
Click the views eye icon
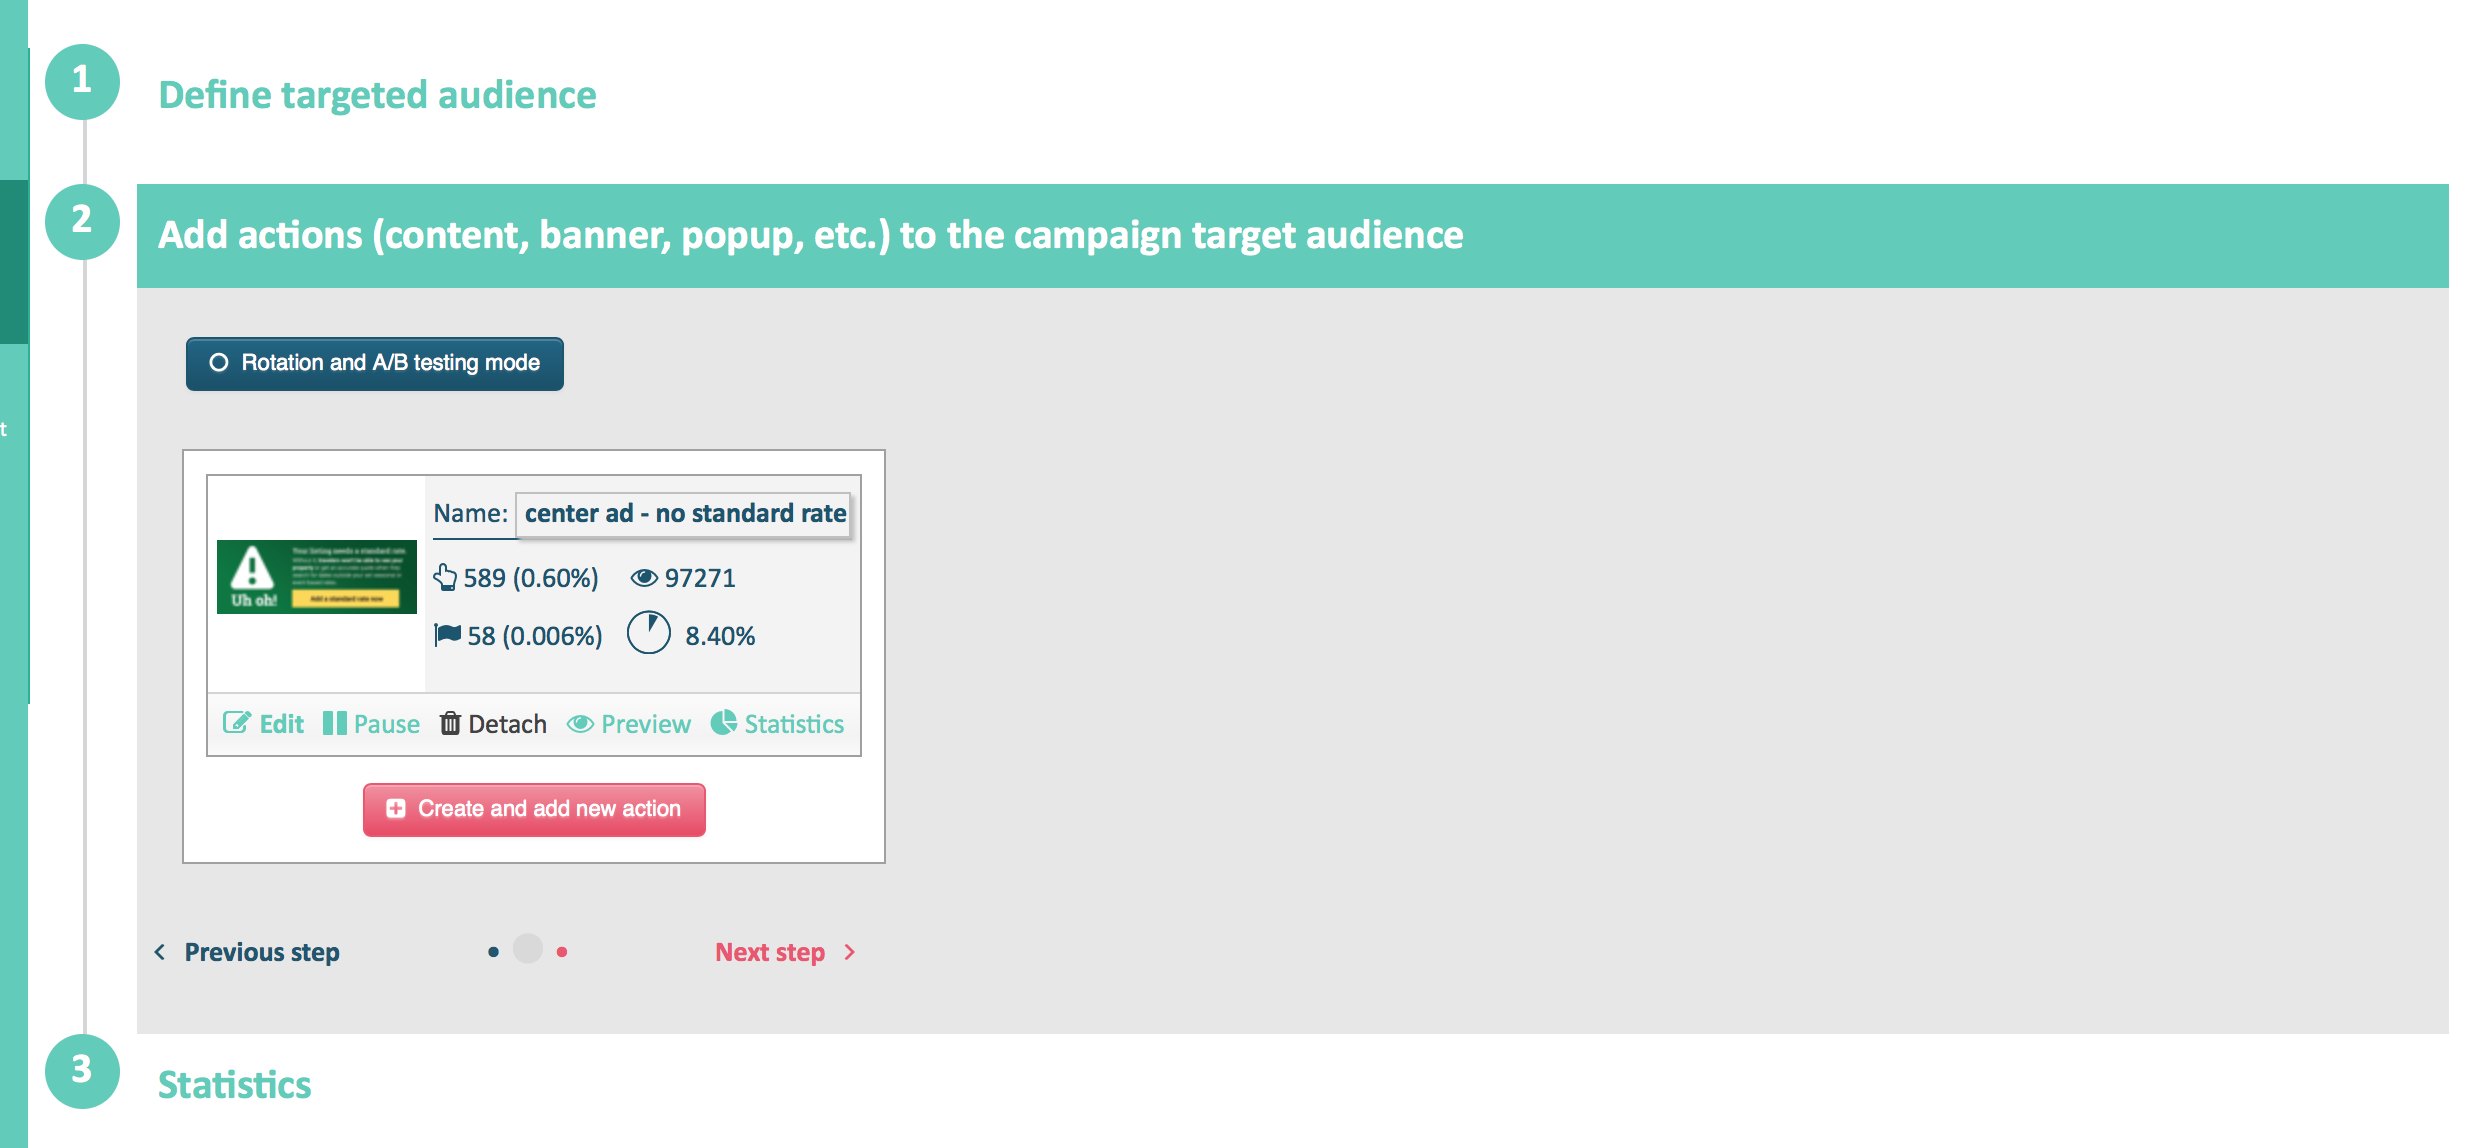[x=644, y=577]
